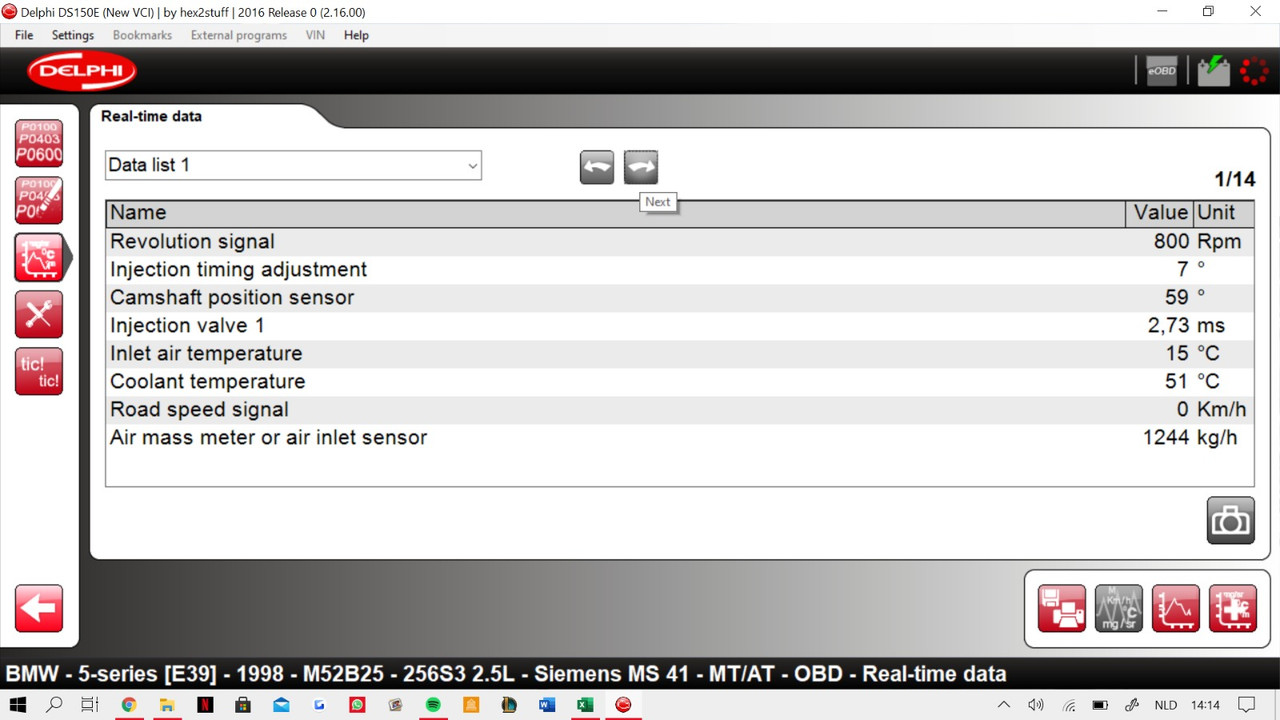
Task: Open the External programs menu
Action: point(239,35)
